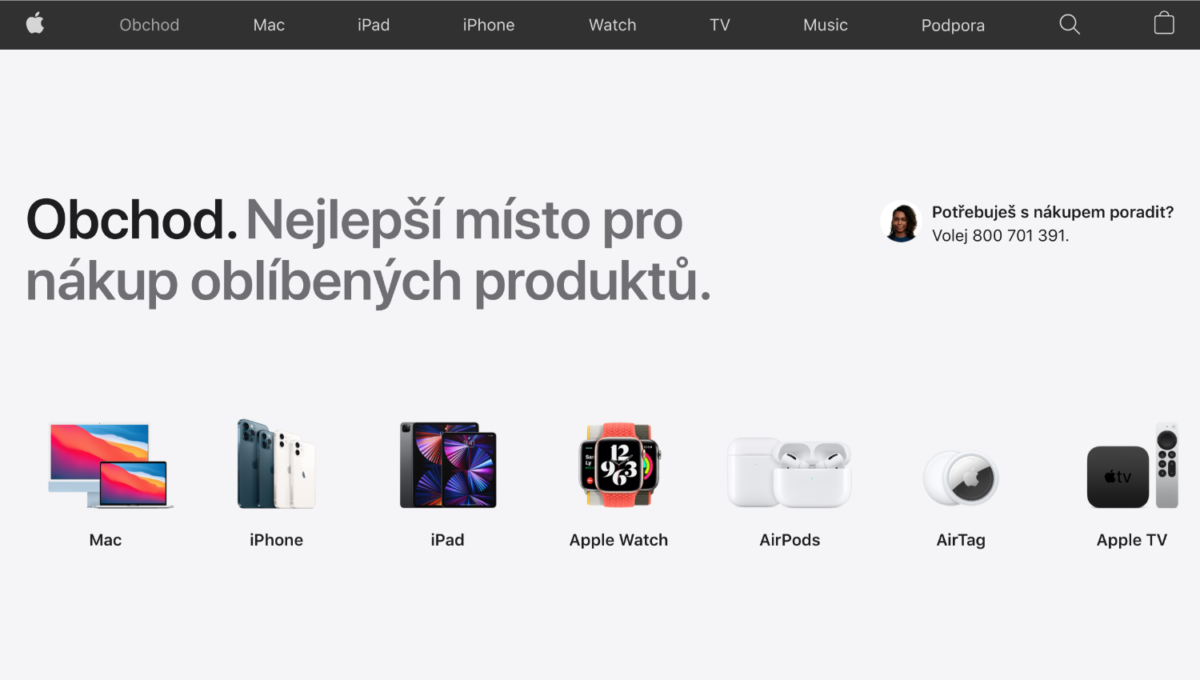Go to TV in the top navigation
The image size is (1200, 680).
click(x=720, y=25)
